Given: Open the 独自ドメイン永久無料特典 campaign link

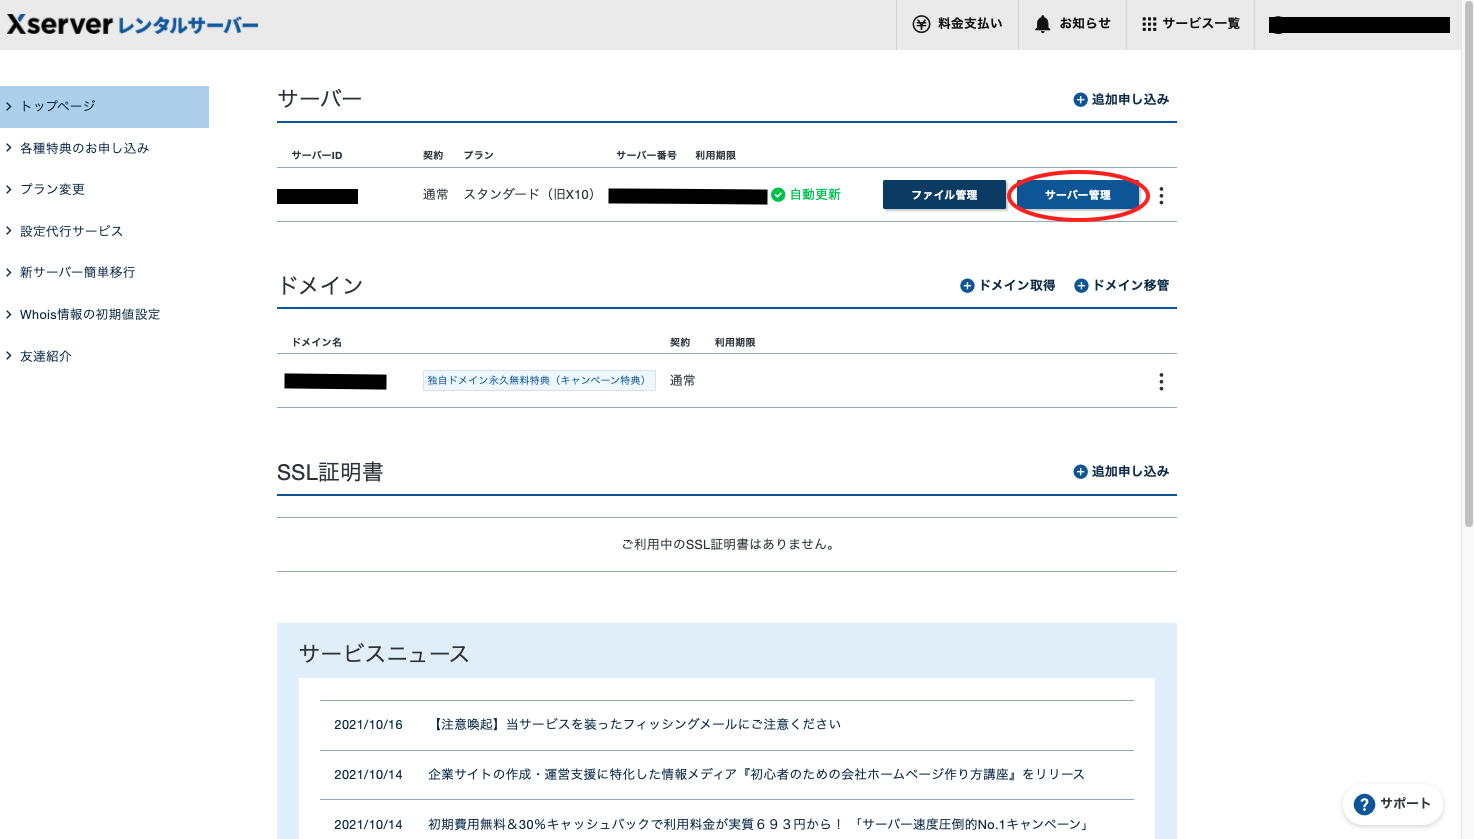Looking at the screenshot, I should (538, 380).
